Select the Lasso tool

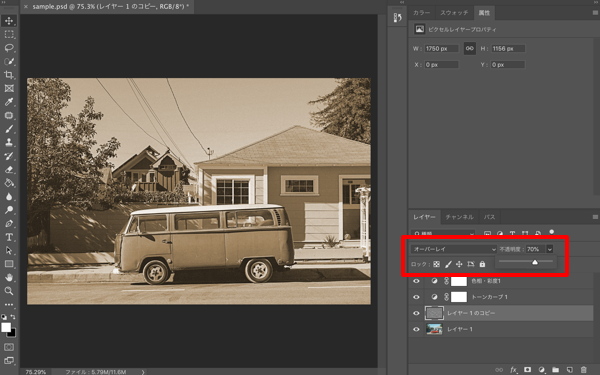pos(9,48)
